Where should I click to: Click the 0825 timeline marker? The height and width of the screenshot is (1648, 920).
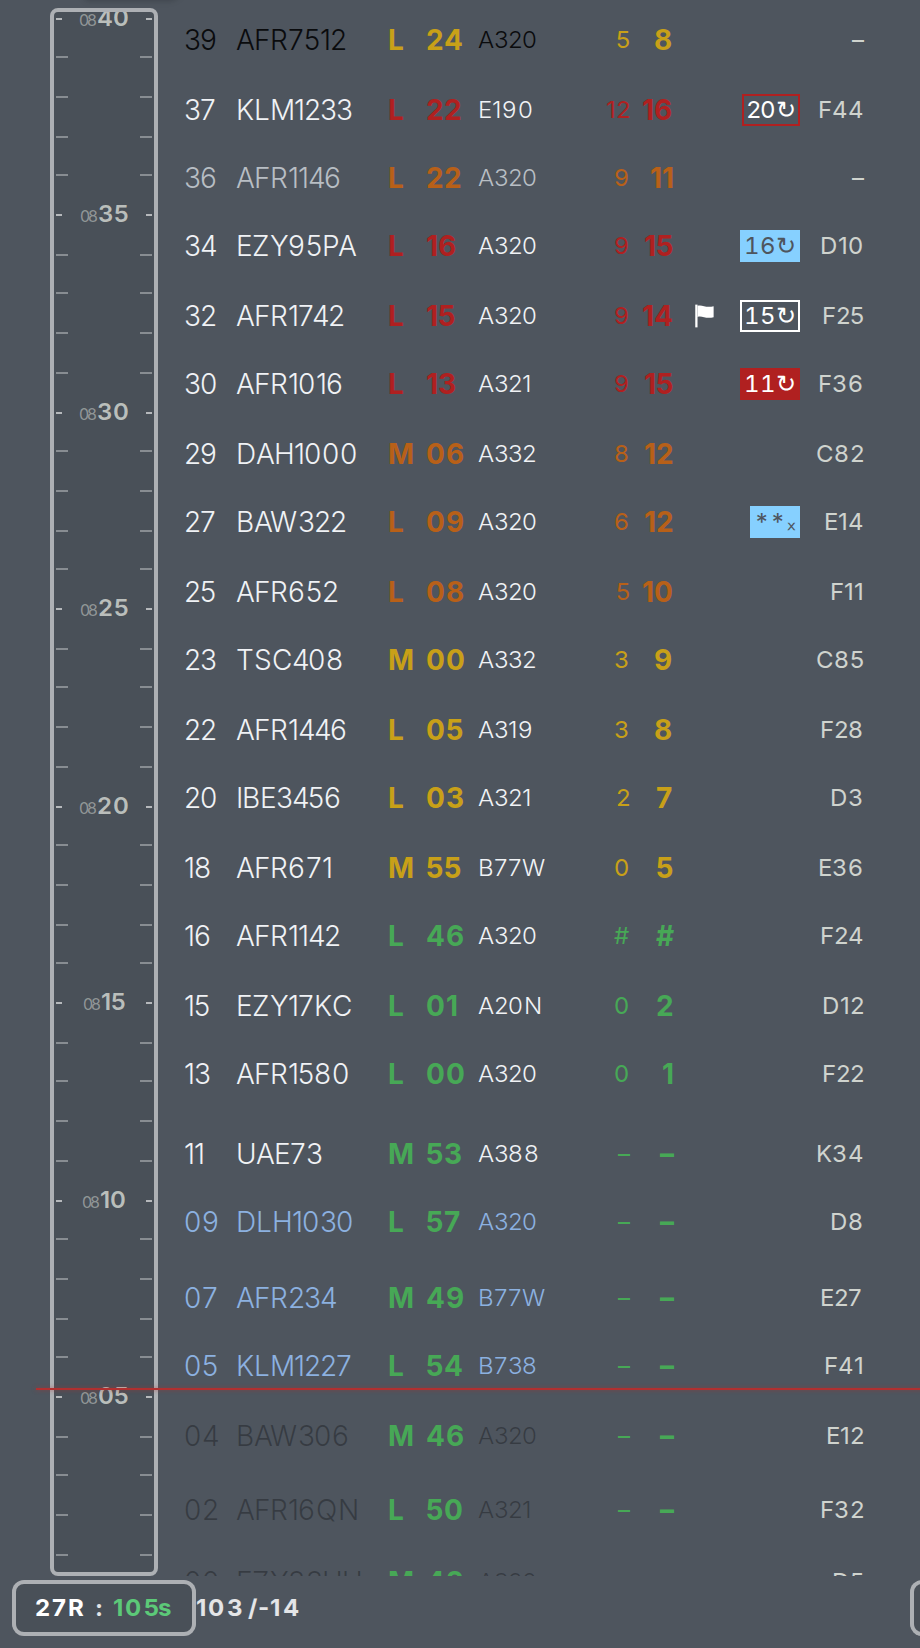tap(104, 608)
